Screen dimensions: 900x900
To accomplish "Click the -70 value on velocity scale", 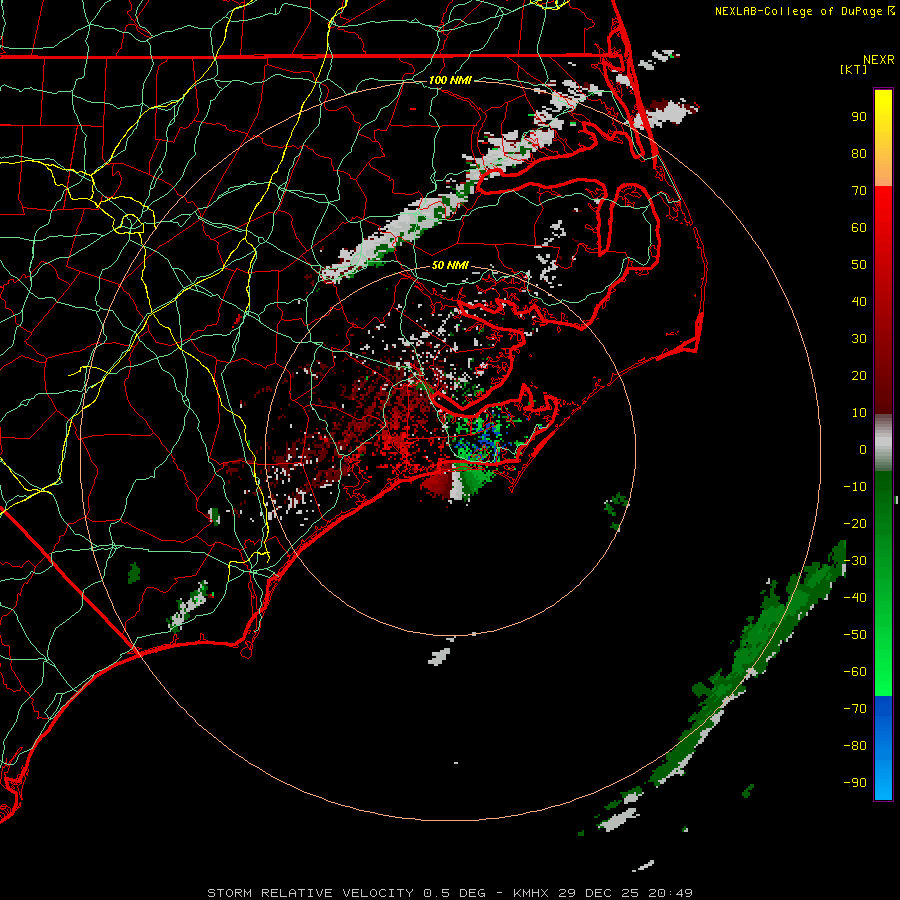I will pyautogui.click(x=855, y=709).
